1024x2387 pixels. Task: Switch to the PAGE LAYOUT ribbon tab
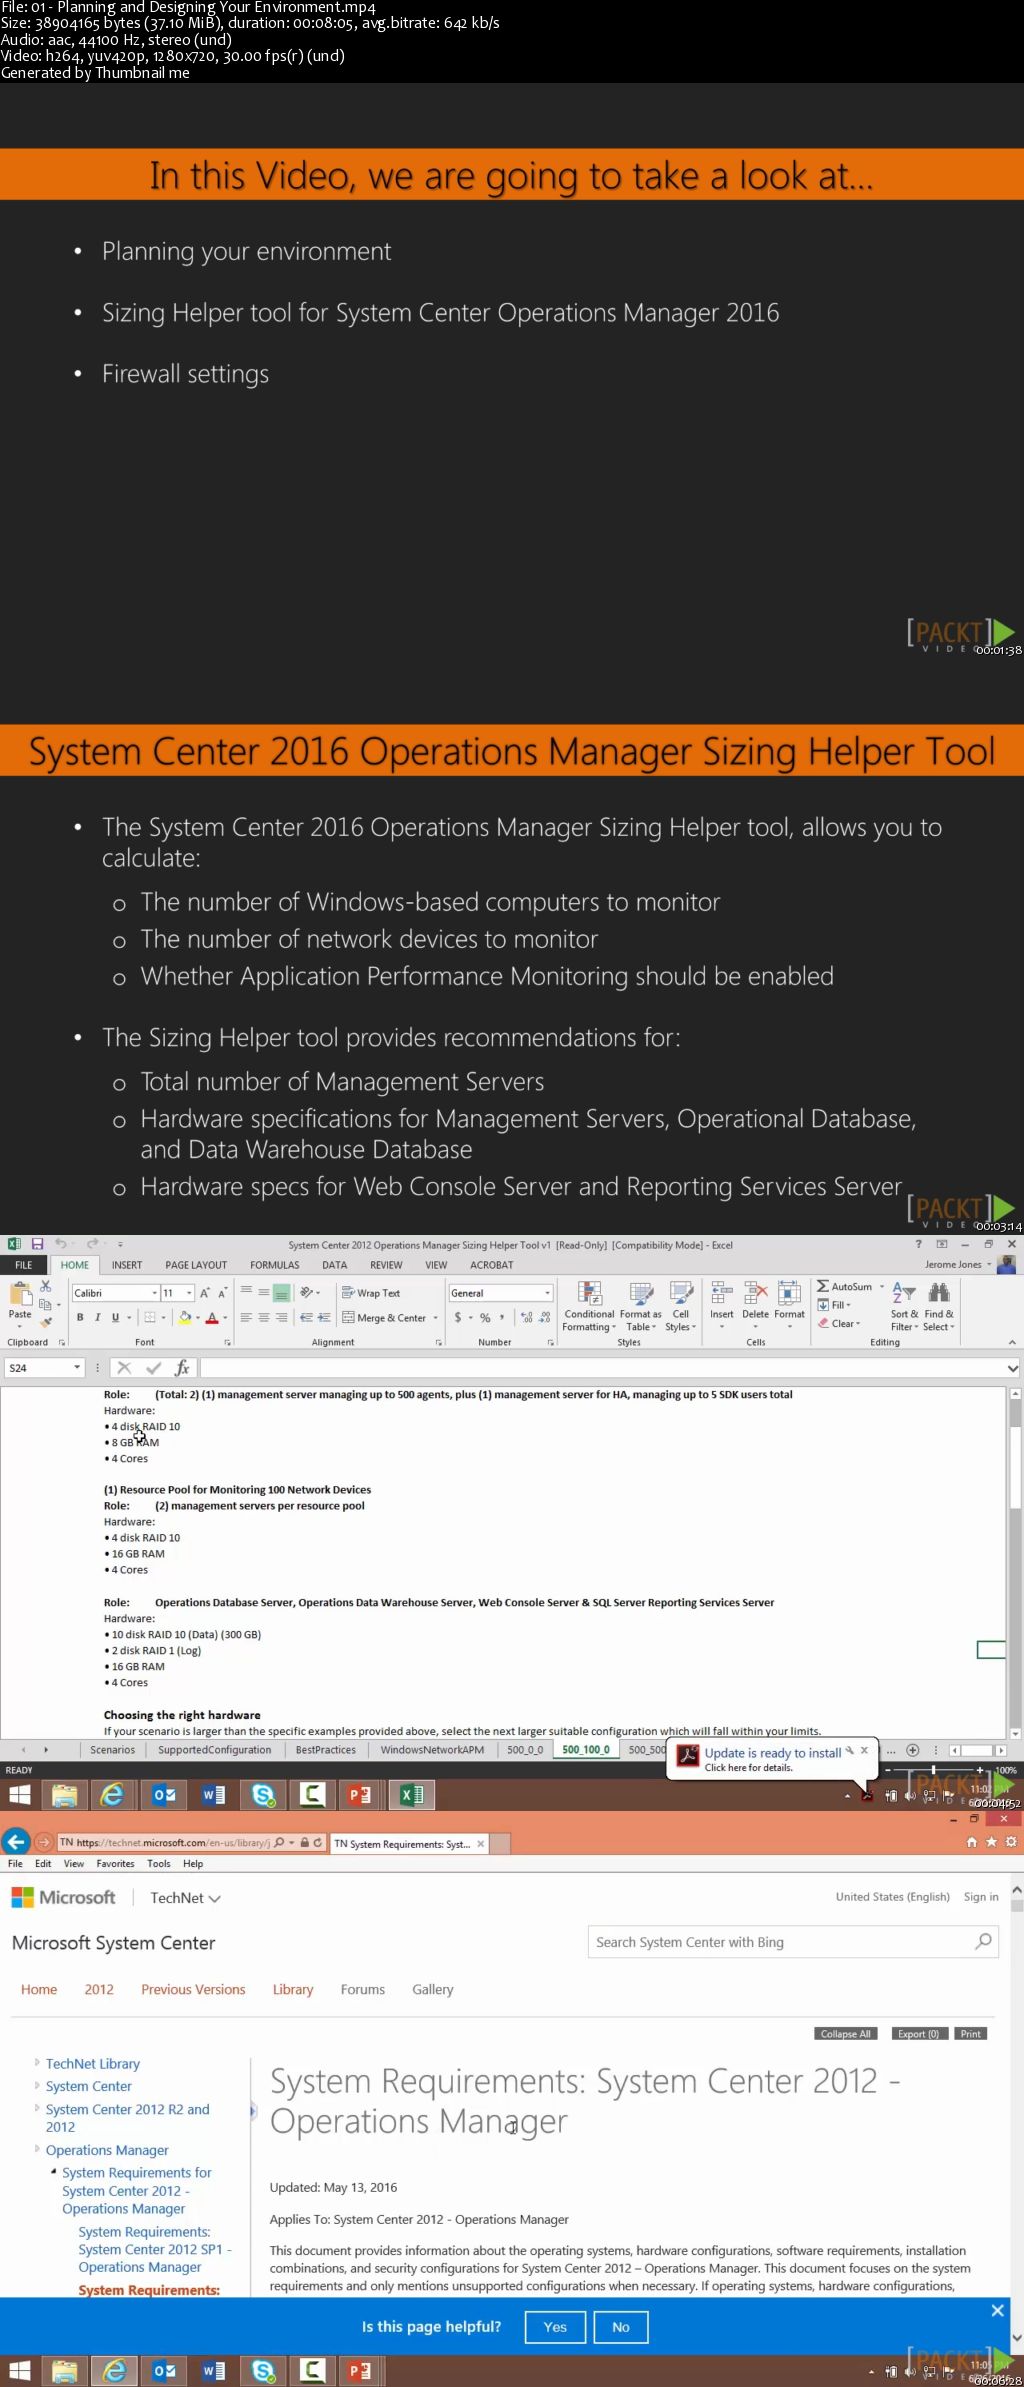(196, 1265)
